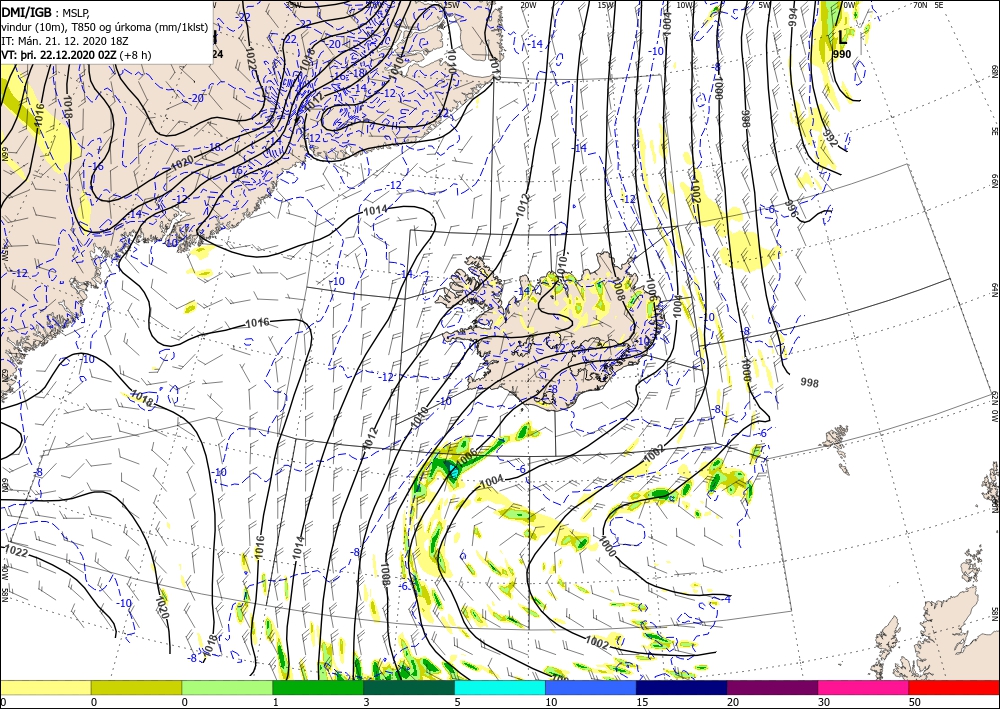Screen dimensions: 1000x709
Task: Click the 'VT: þri. 22.12.2020 02Z' valid time
Action: click(58, 55)
